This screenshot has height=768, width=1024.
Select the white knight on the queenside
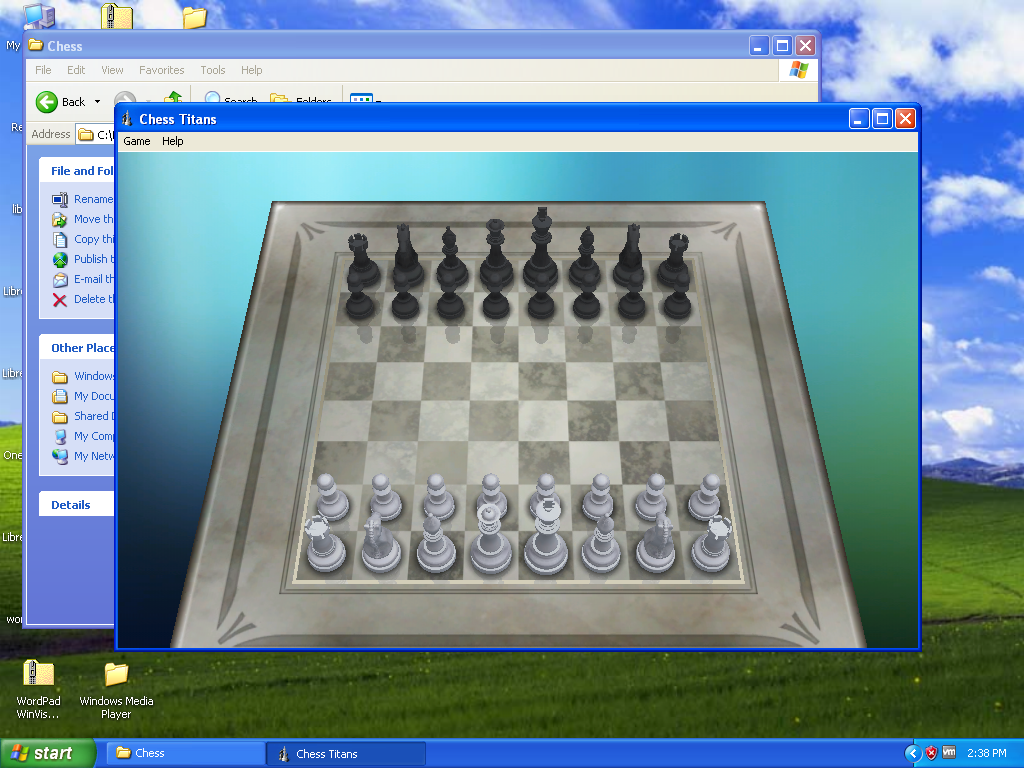(381, 545)
